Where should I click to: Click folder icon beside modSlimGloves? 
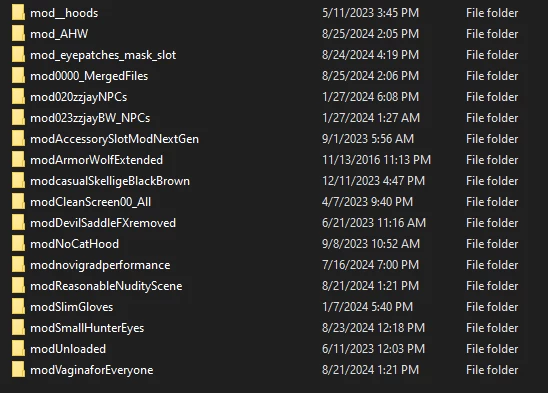pyautogui.click(x=18, y=307)
